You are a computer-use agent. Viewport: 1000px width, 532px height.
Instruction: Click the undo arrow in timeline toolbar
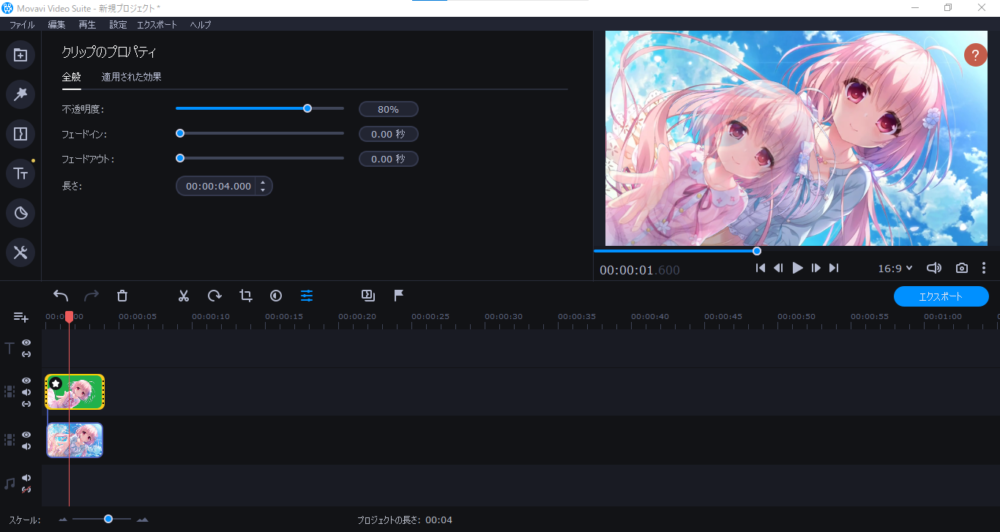(x=61, y=295)
